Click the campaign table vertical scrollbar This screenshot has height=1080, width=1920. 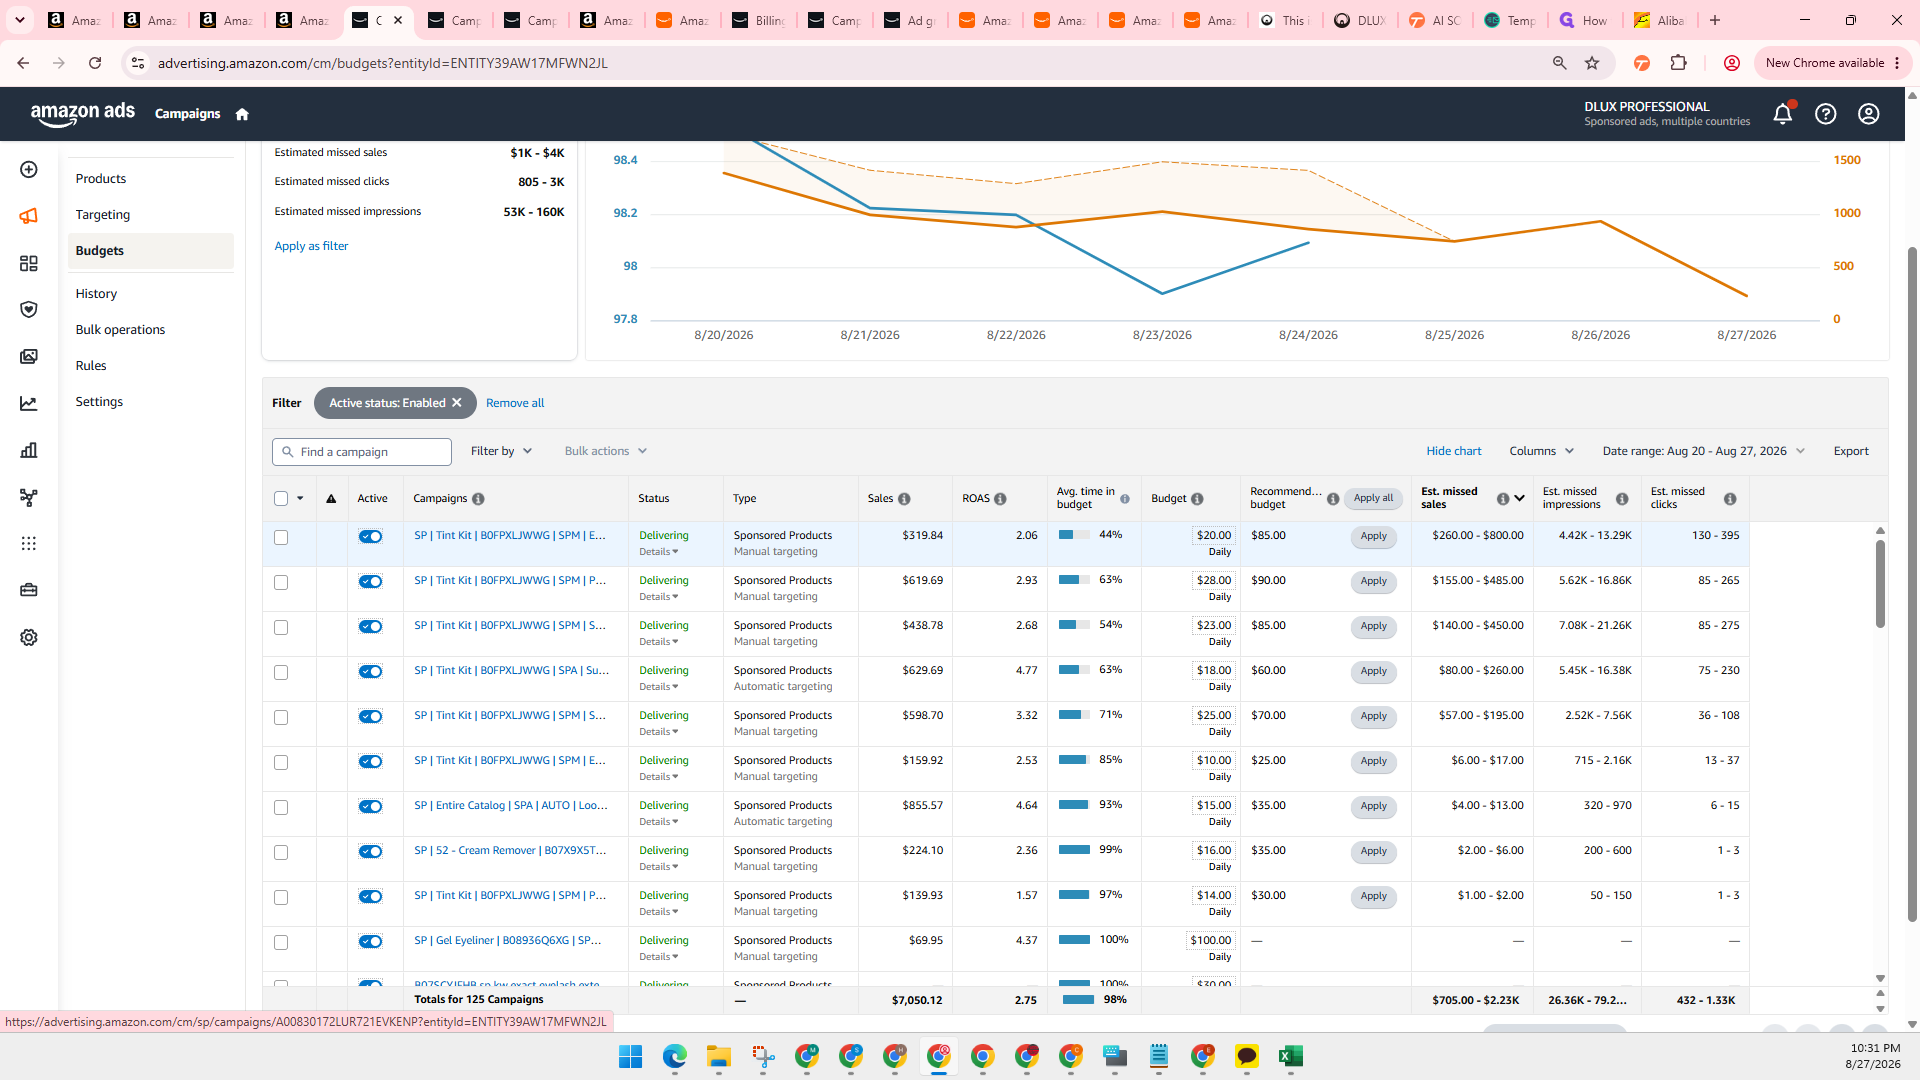[x=1880, y=585]
